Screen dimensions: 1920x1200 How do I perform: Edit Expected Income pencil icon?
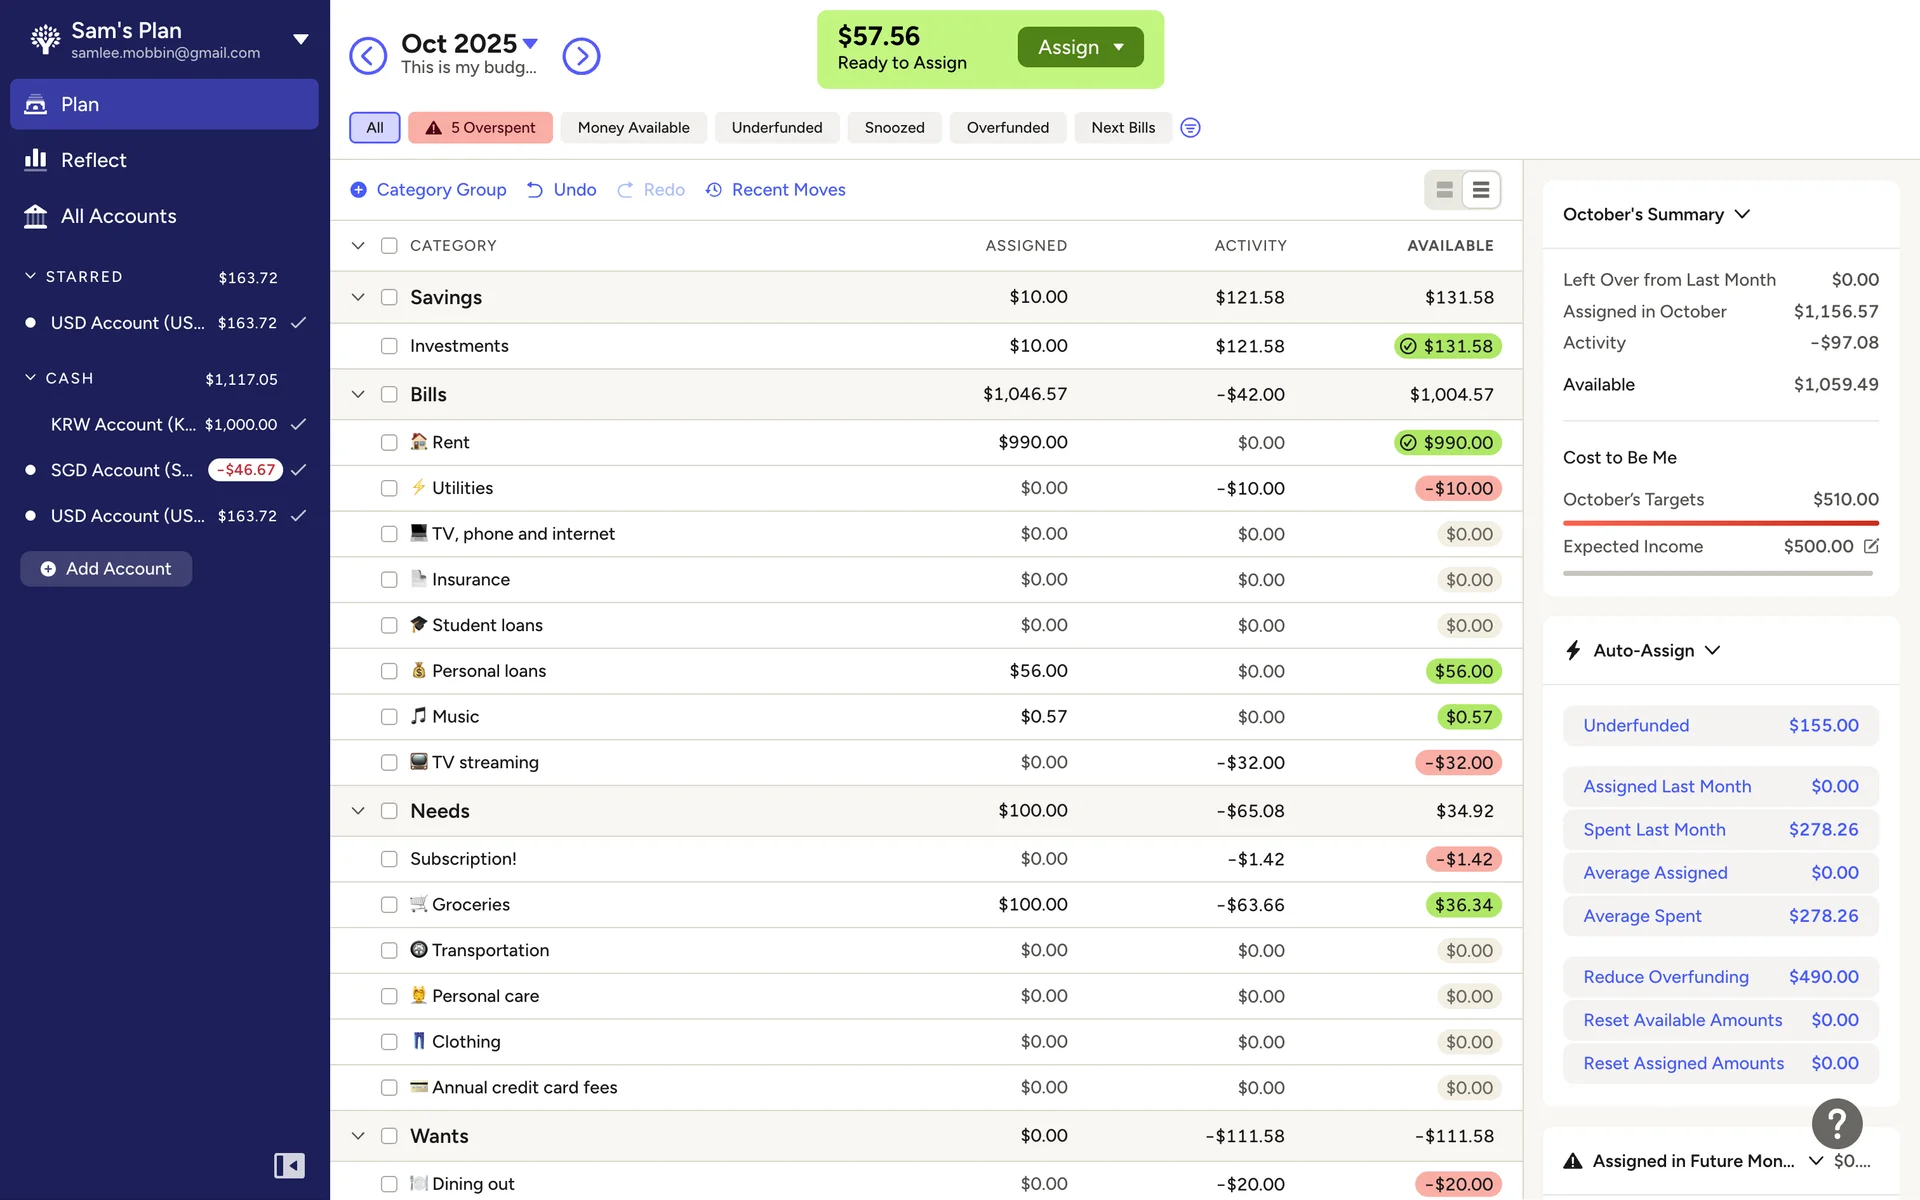[1871, 546]
